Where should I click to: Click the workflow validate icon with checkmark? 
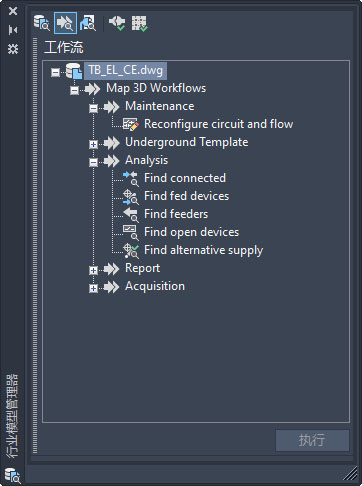click(x=117, y=23)
